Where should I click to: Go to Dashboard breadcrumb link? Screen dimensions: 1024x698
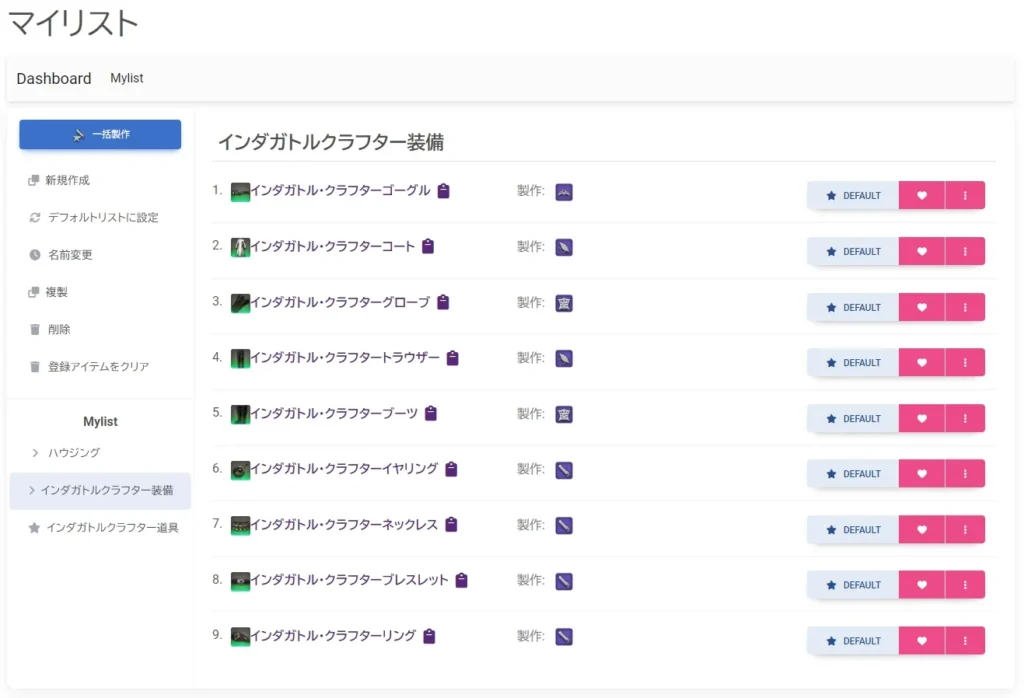click(54, 78)
